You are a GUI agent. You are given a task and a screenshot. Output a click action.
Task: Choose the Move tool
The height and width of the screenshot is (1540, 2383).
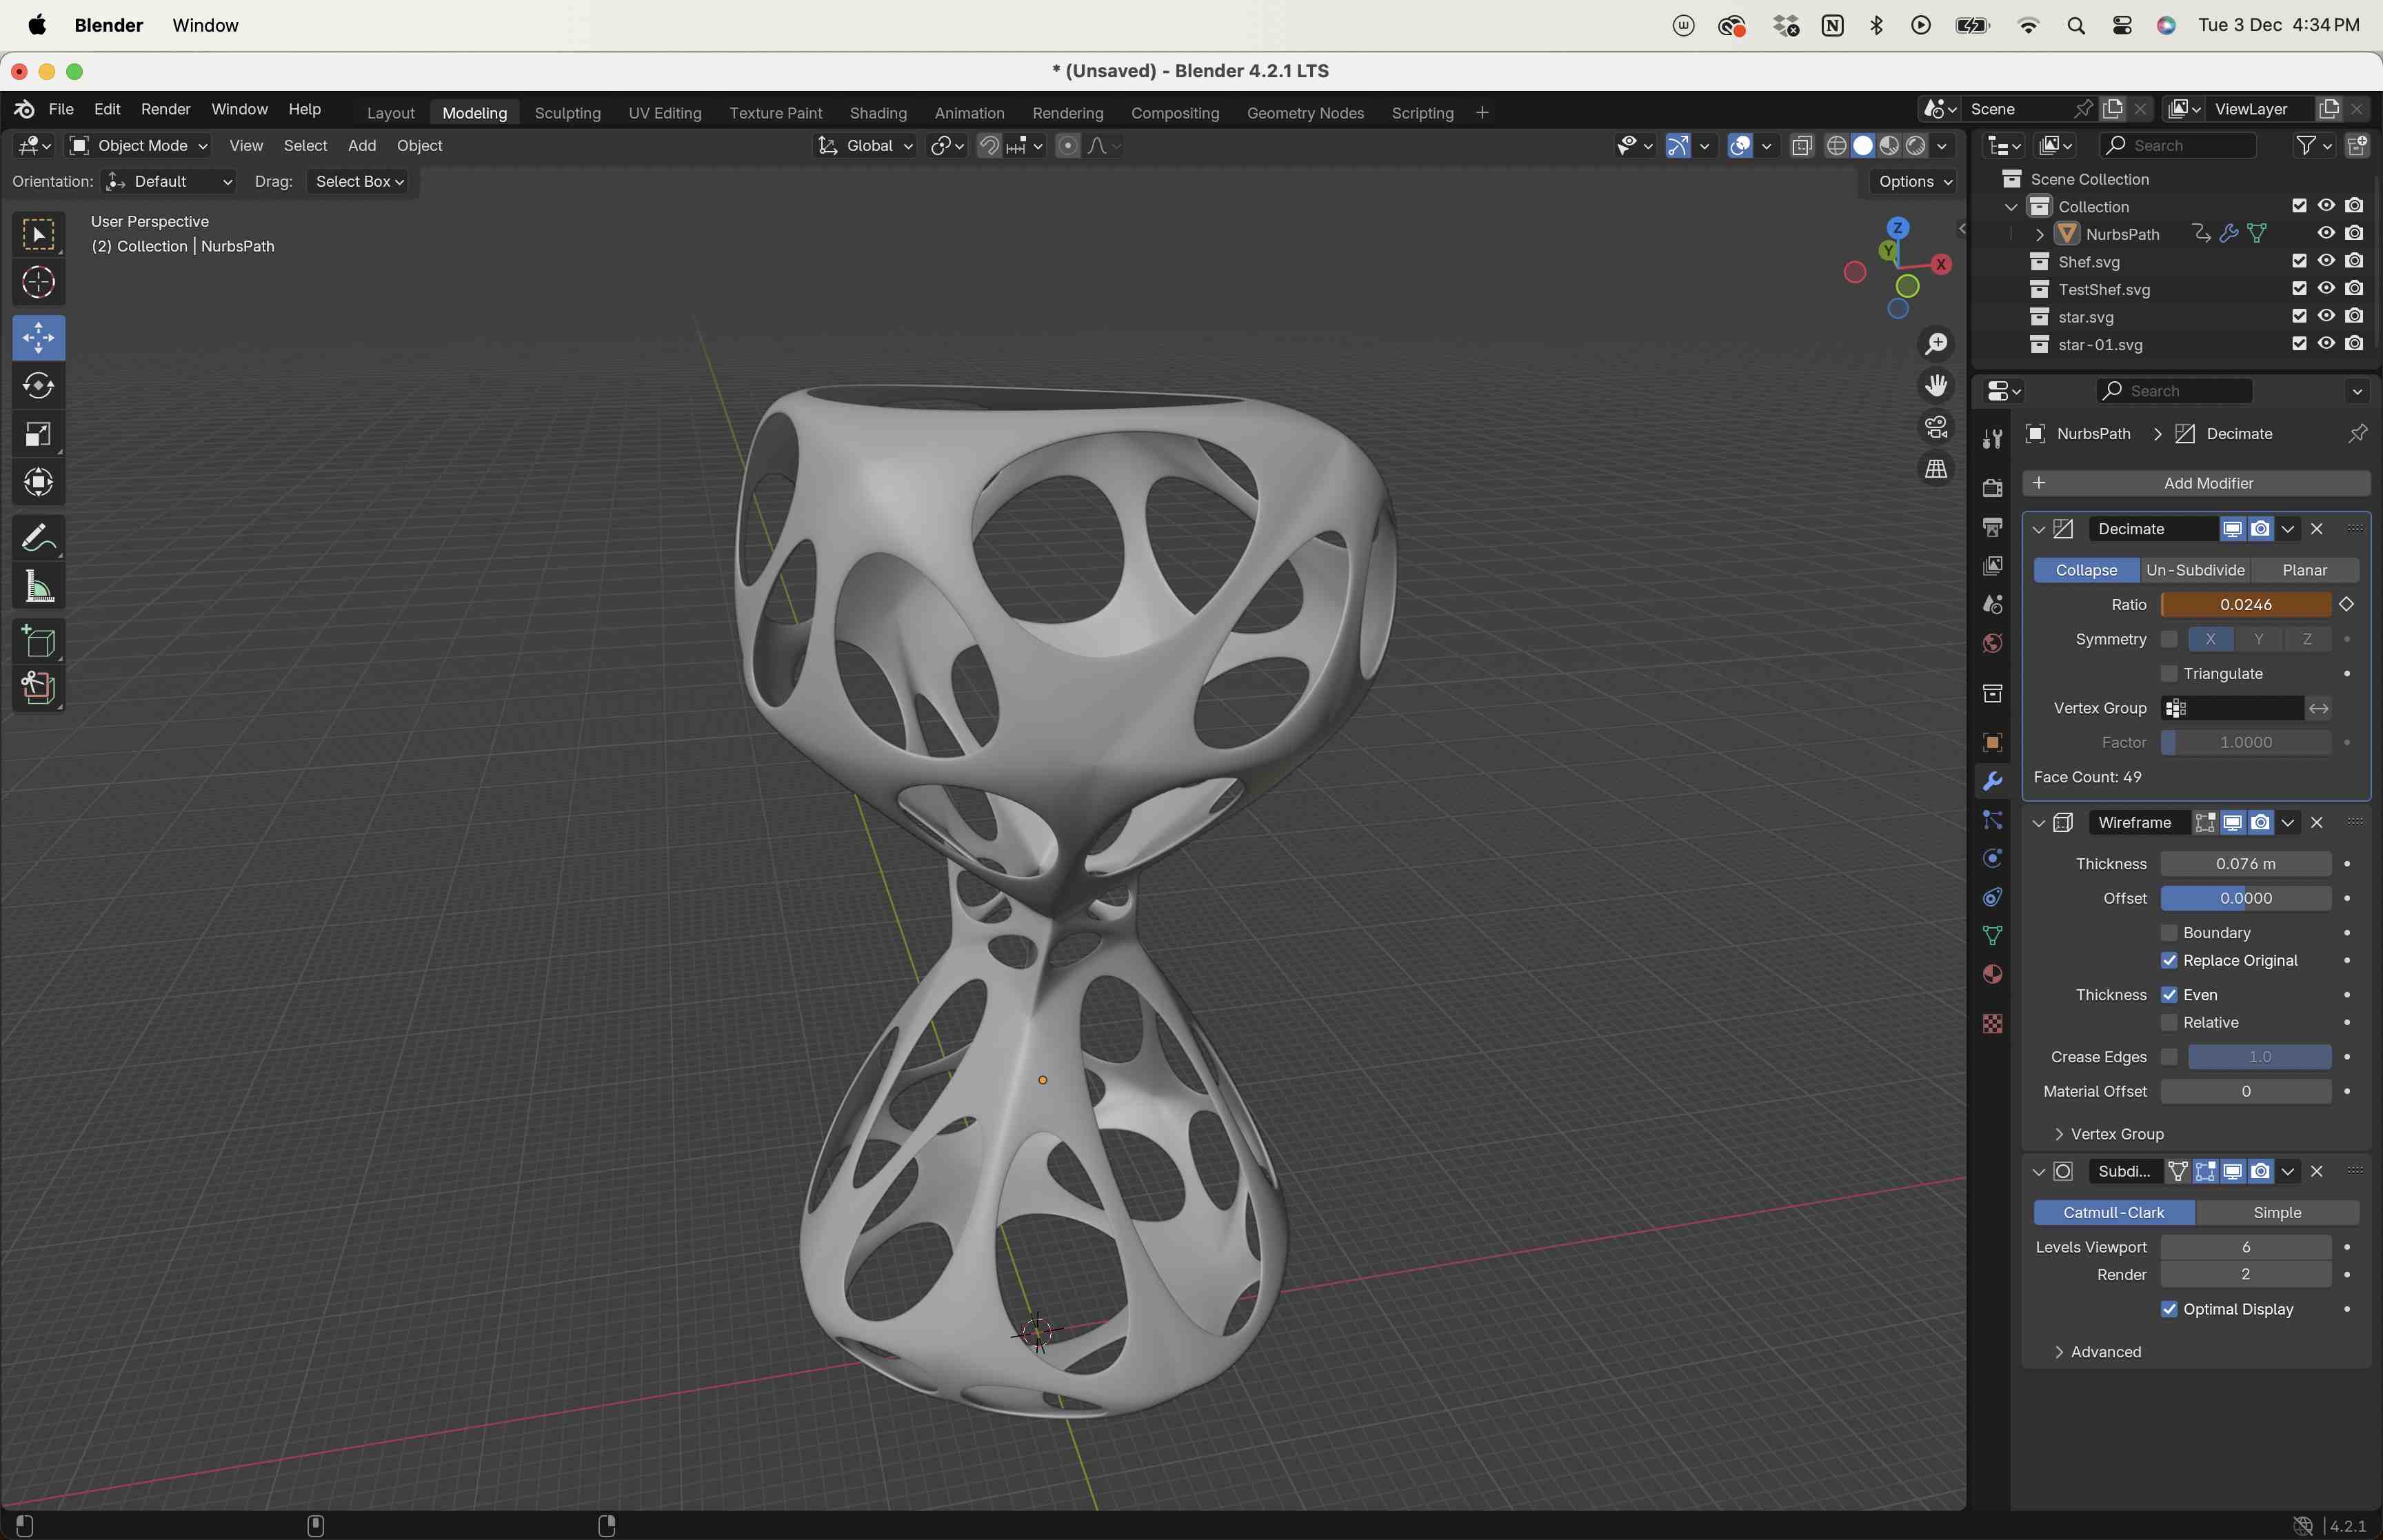(38, 338)
